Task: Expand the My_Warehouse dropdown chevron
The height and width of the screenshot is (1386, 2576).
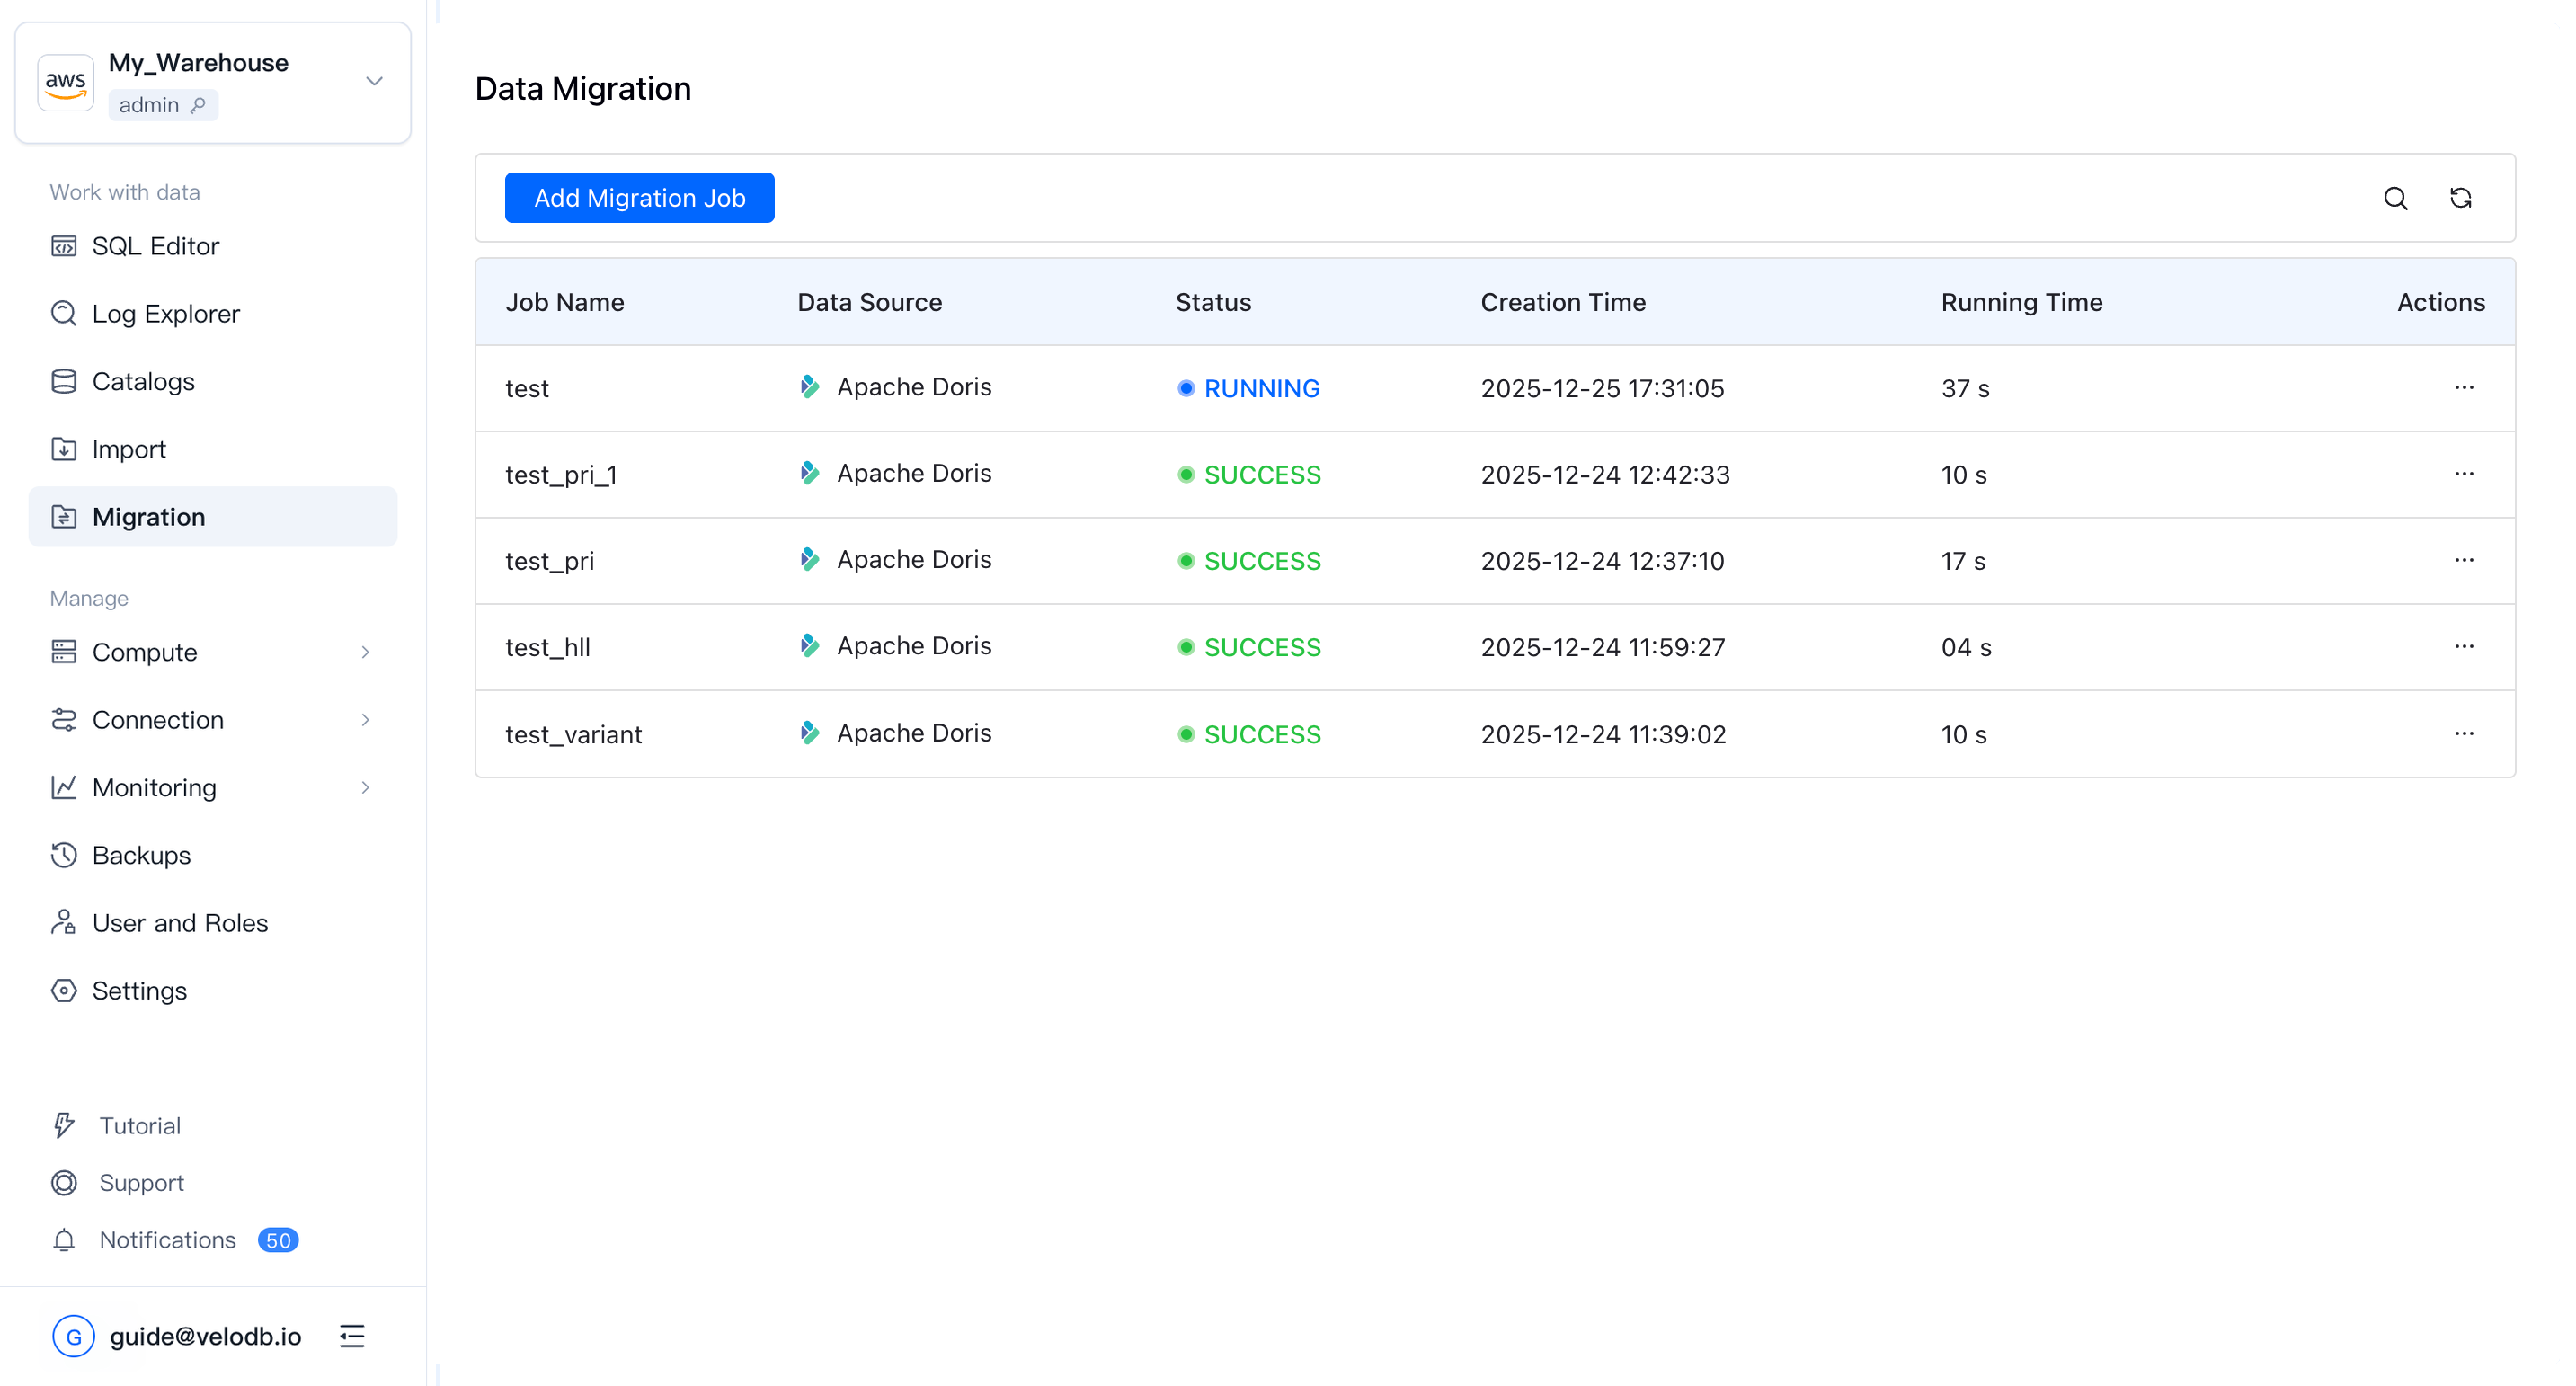Action: (374, 82)
